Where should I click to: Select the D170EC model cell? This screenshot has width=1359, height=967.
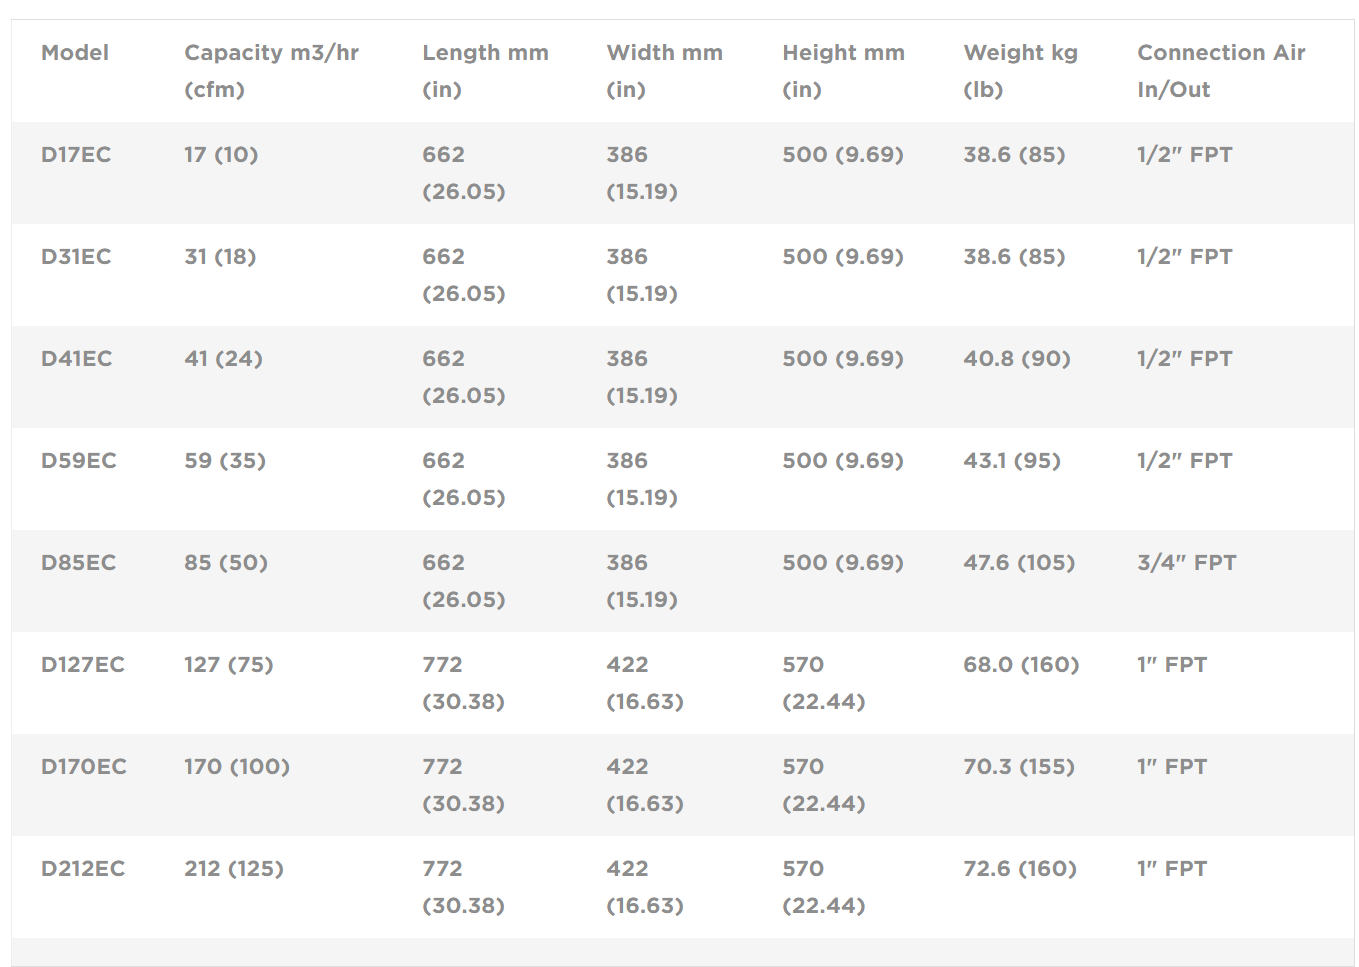tap(84, 767)
